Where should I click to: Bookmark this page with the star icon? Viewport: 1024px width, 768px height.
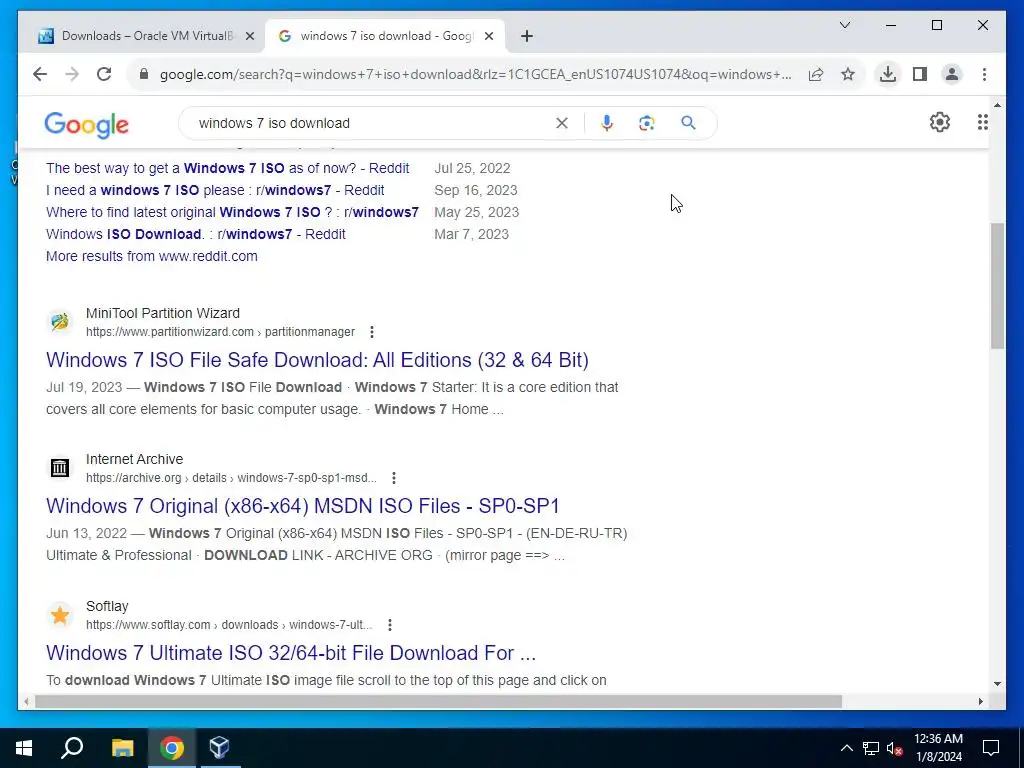[848, 74]
